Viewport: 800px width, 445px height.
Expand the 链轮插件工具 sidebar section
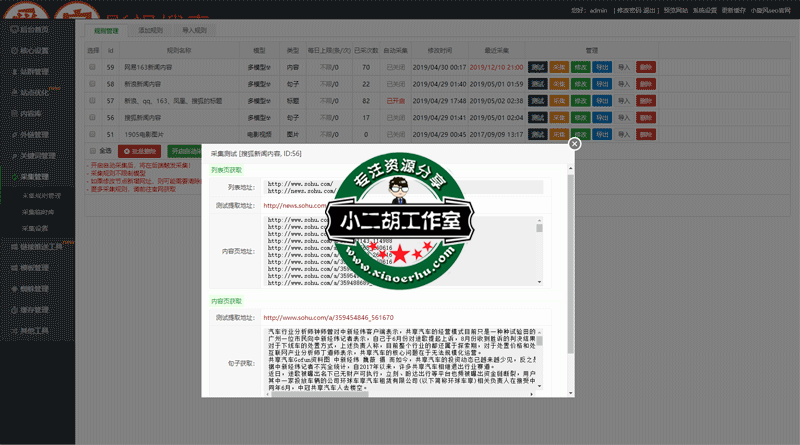point(40,246)
